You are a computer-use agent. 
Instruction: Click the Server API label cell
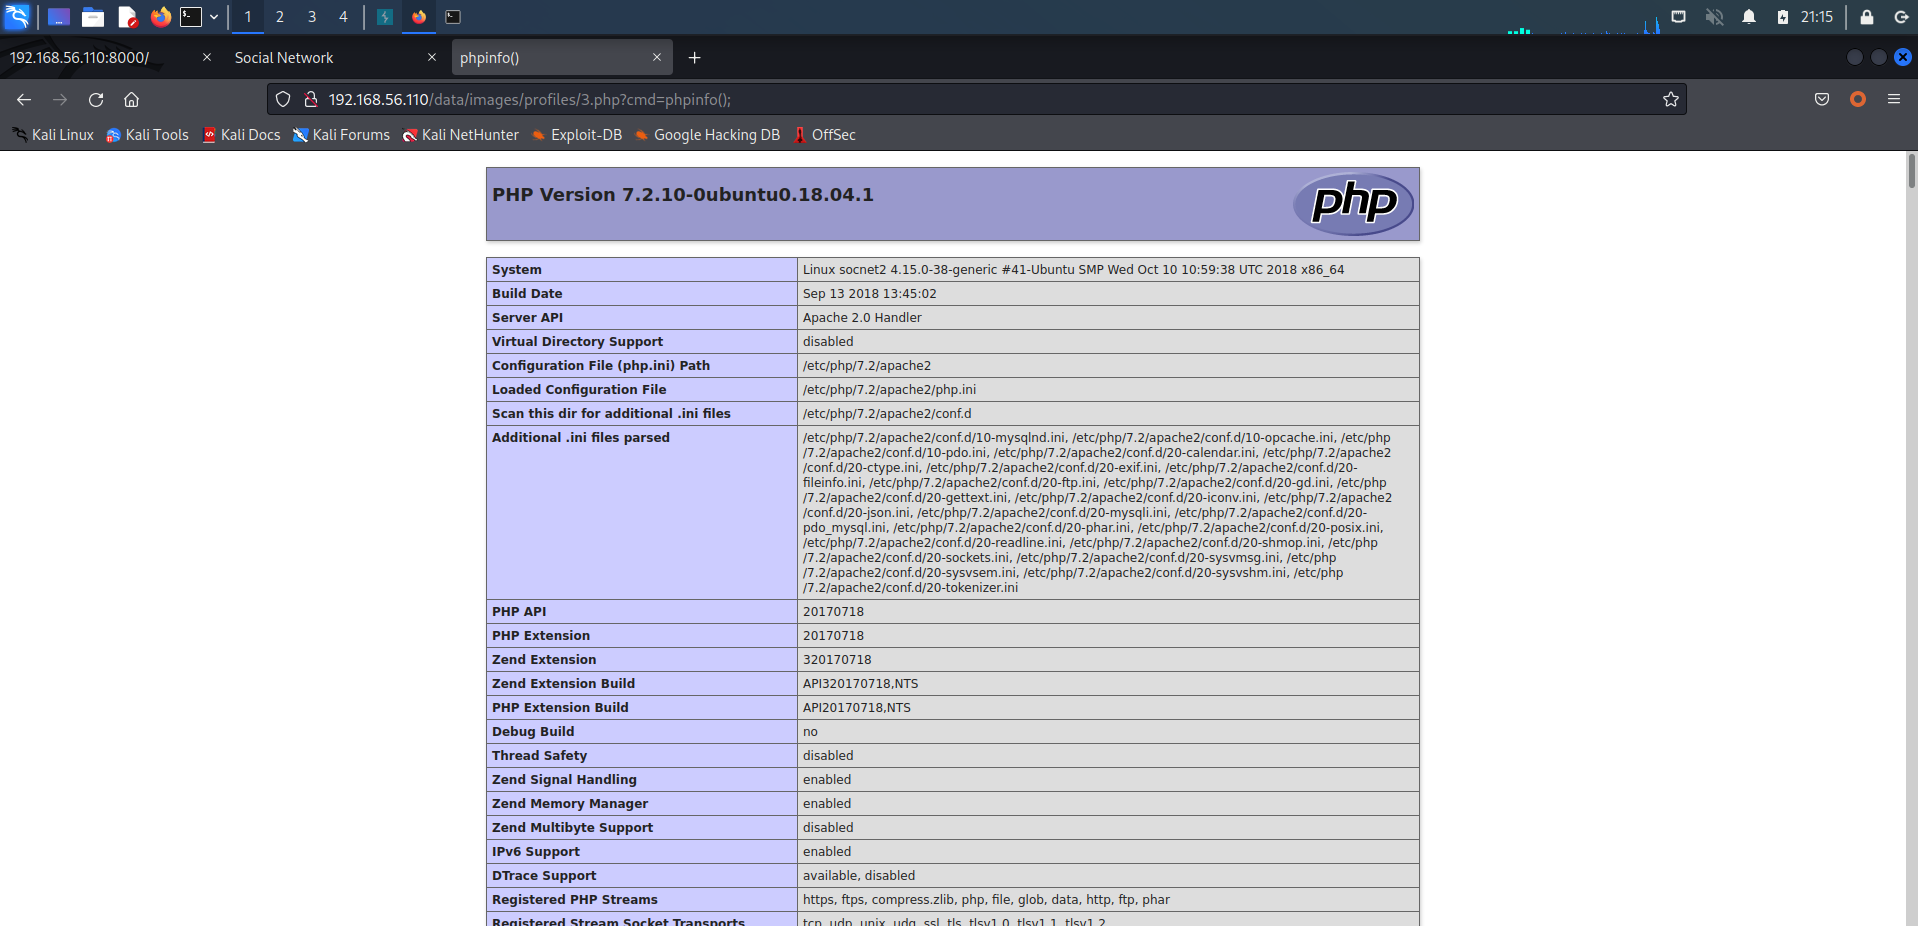click(x=642, y=318)
